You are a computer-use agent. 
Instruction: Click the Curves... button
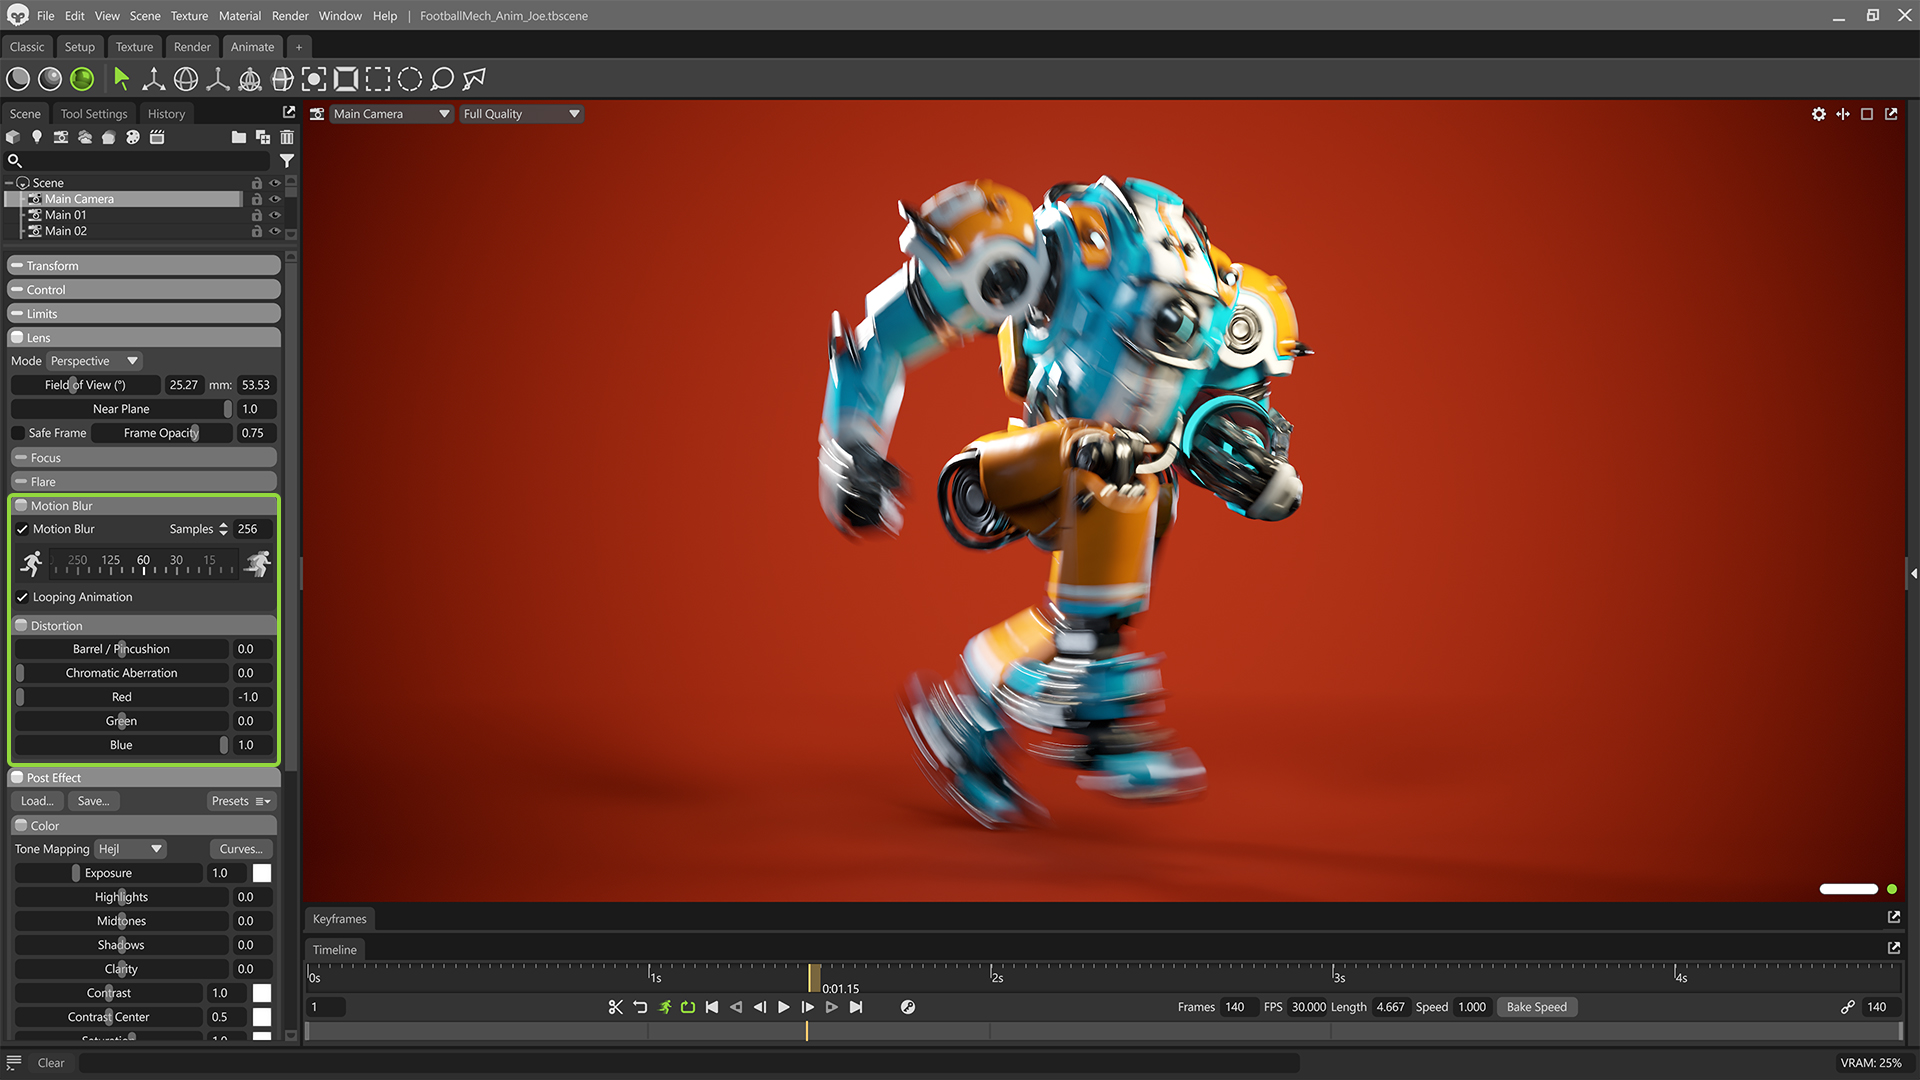tap(241, 849)
